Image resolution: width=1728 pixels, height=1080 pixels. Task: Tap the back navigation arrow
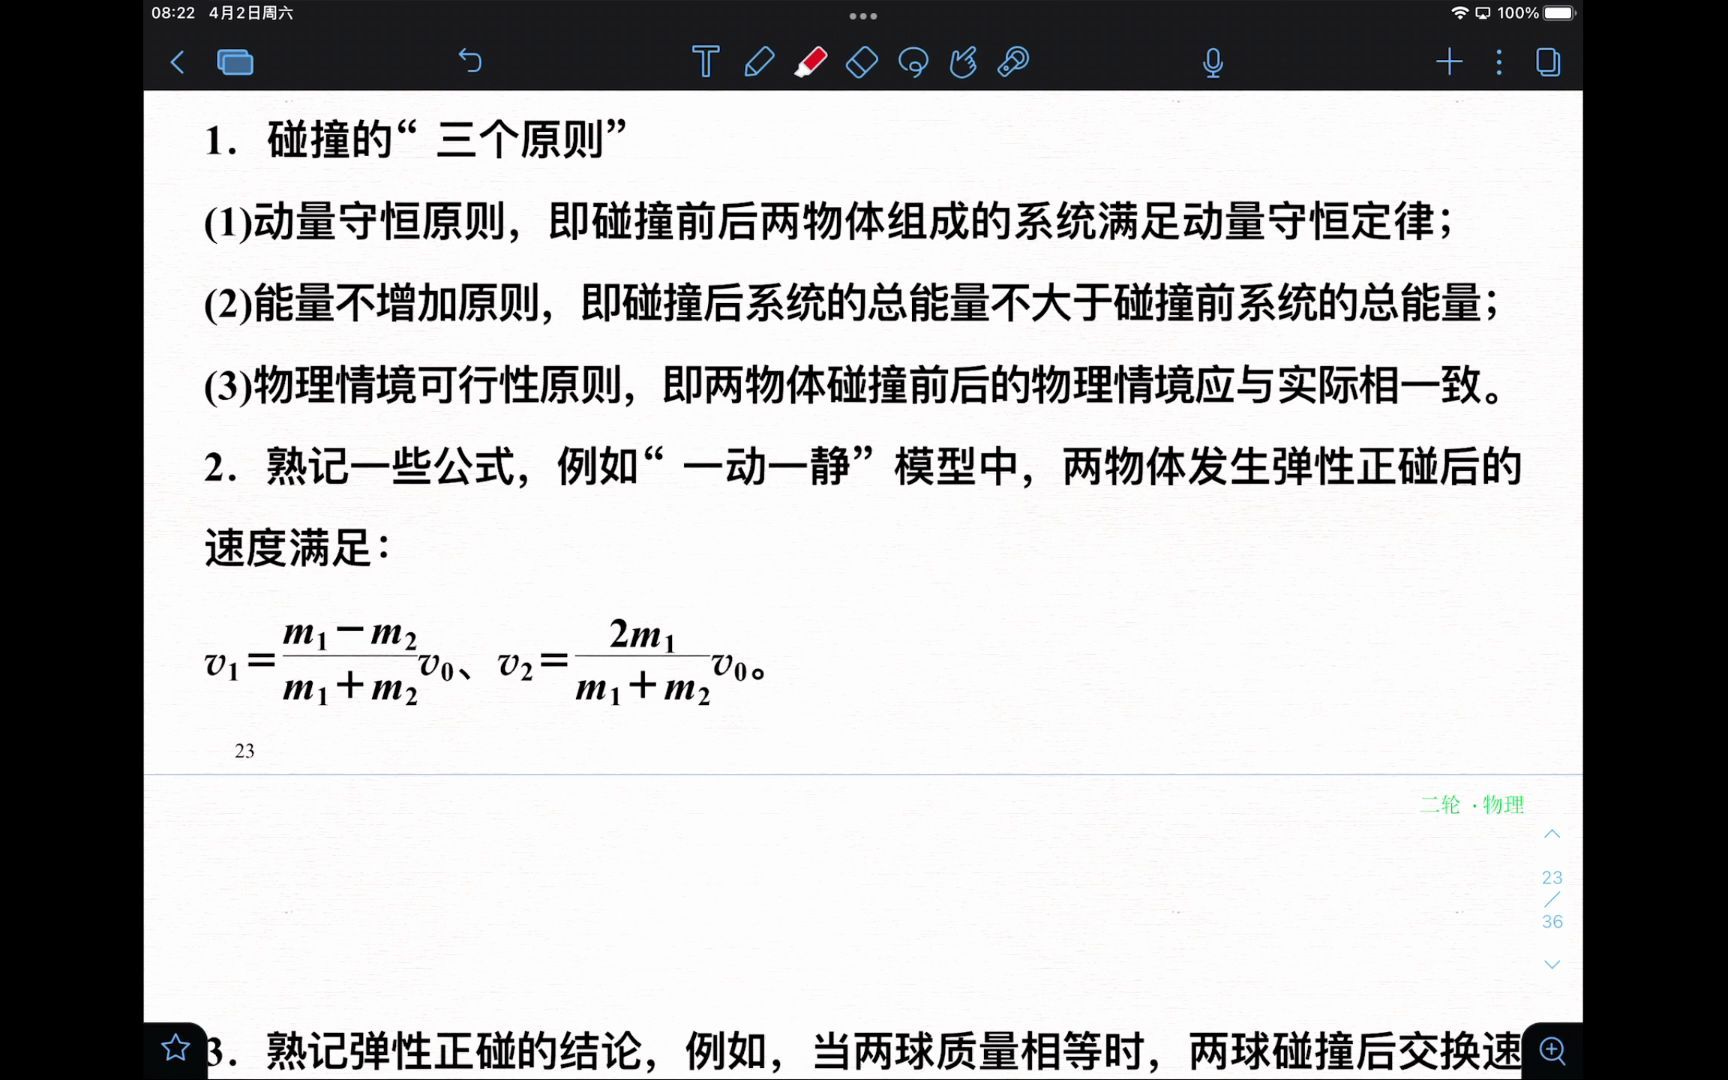pyautogui.click(x=177, y=62)
